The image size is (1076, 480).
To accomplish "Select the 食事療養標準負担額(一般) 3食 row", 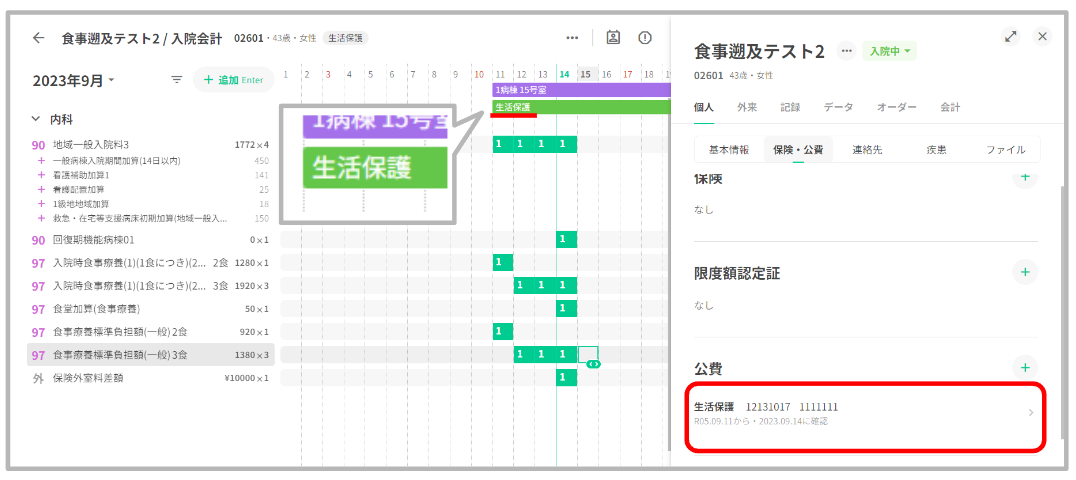I will (152, 355).
